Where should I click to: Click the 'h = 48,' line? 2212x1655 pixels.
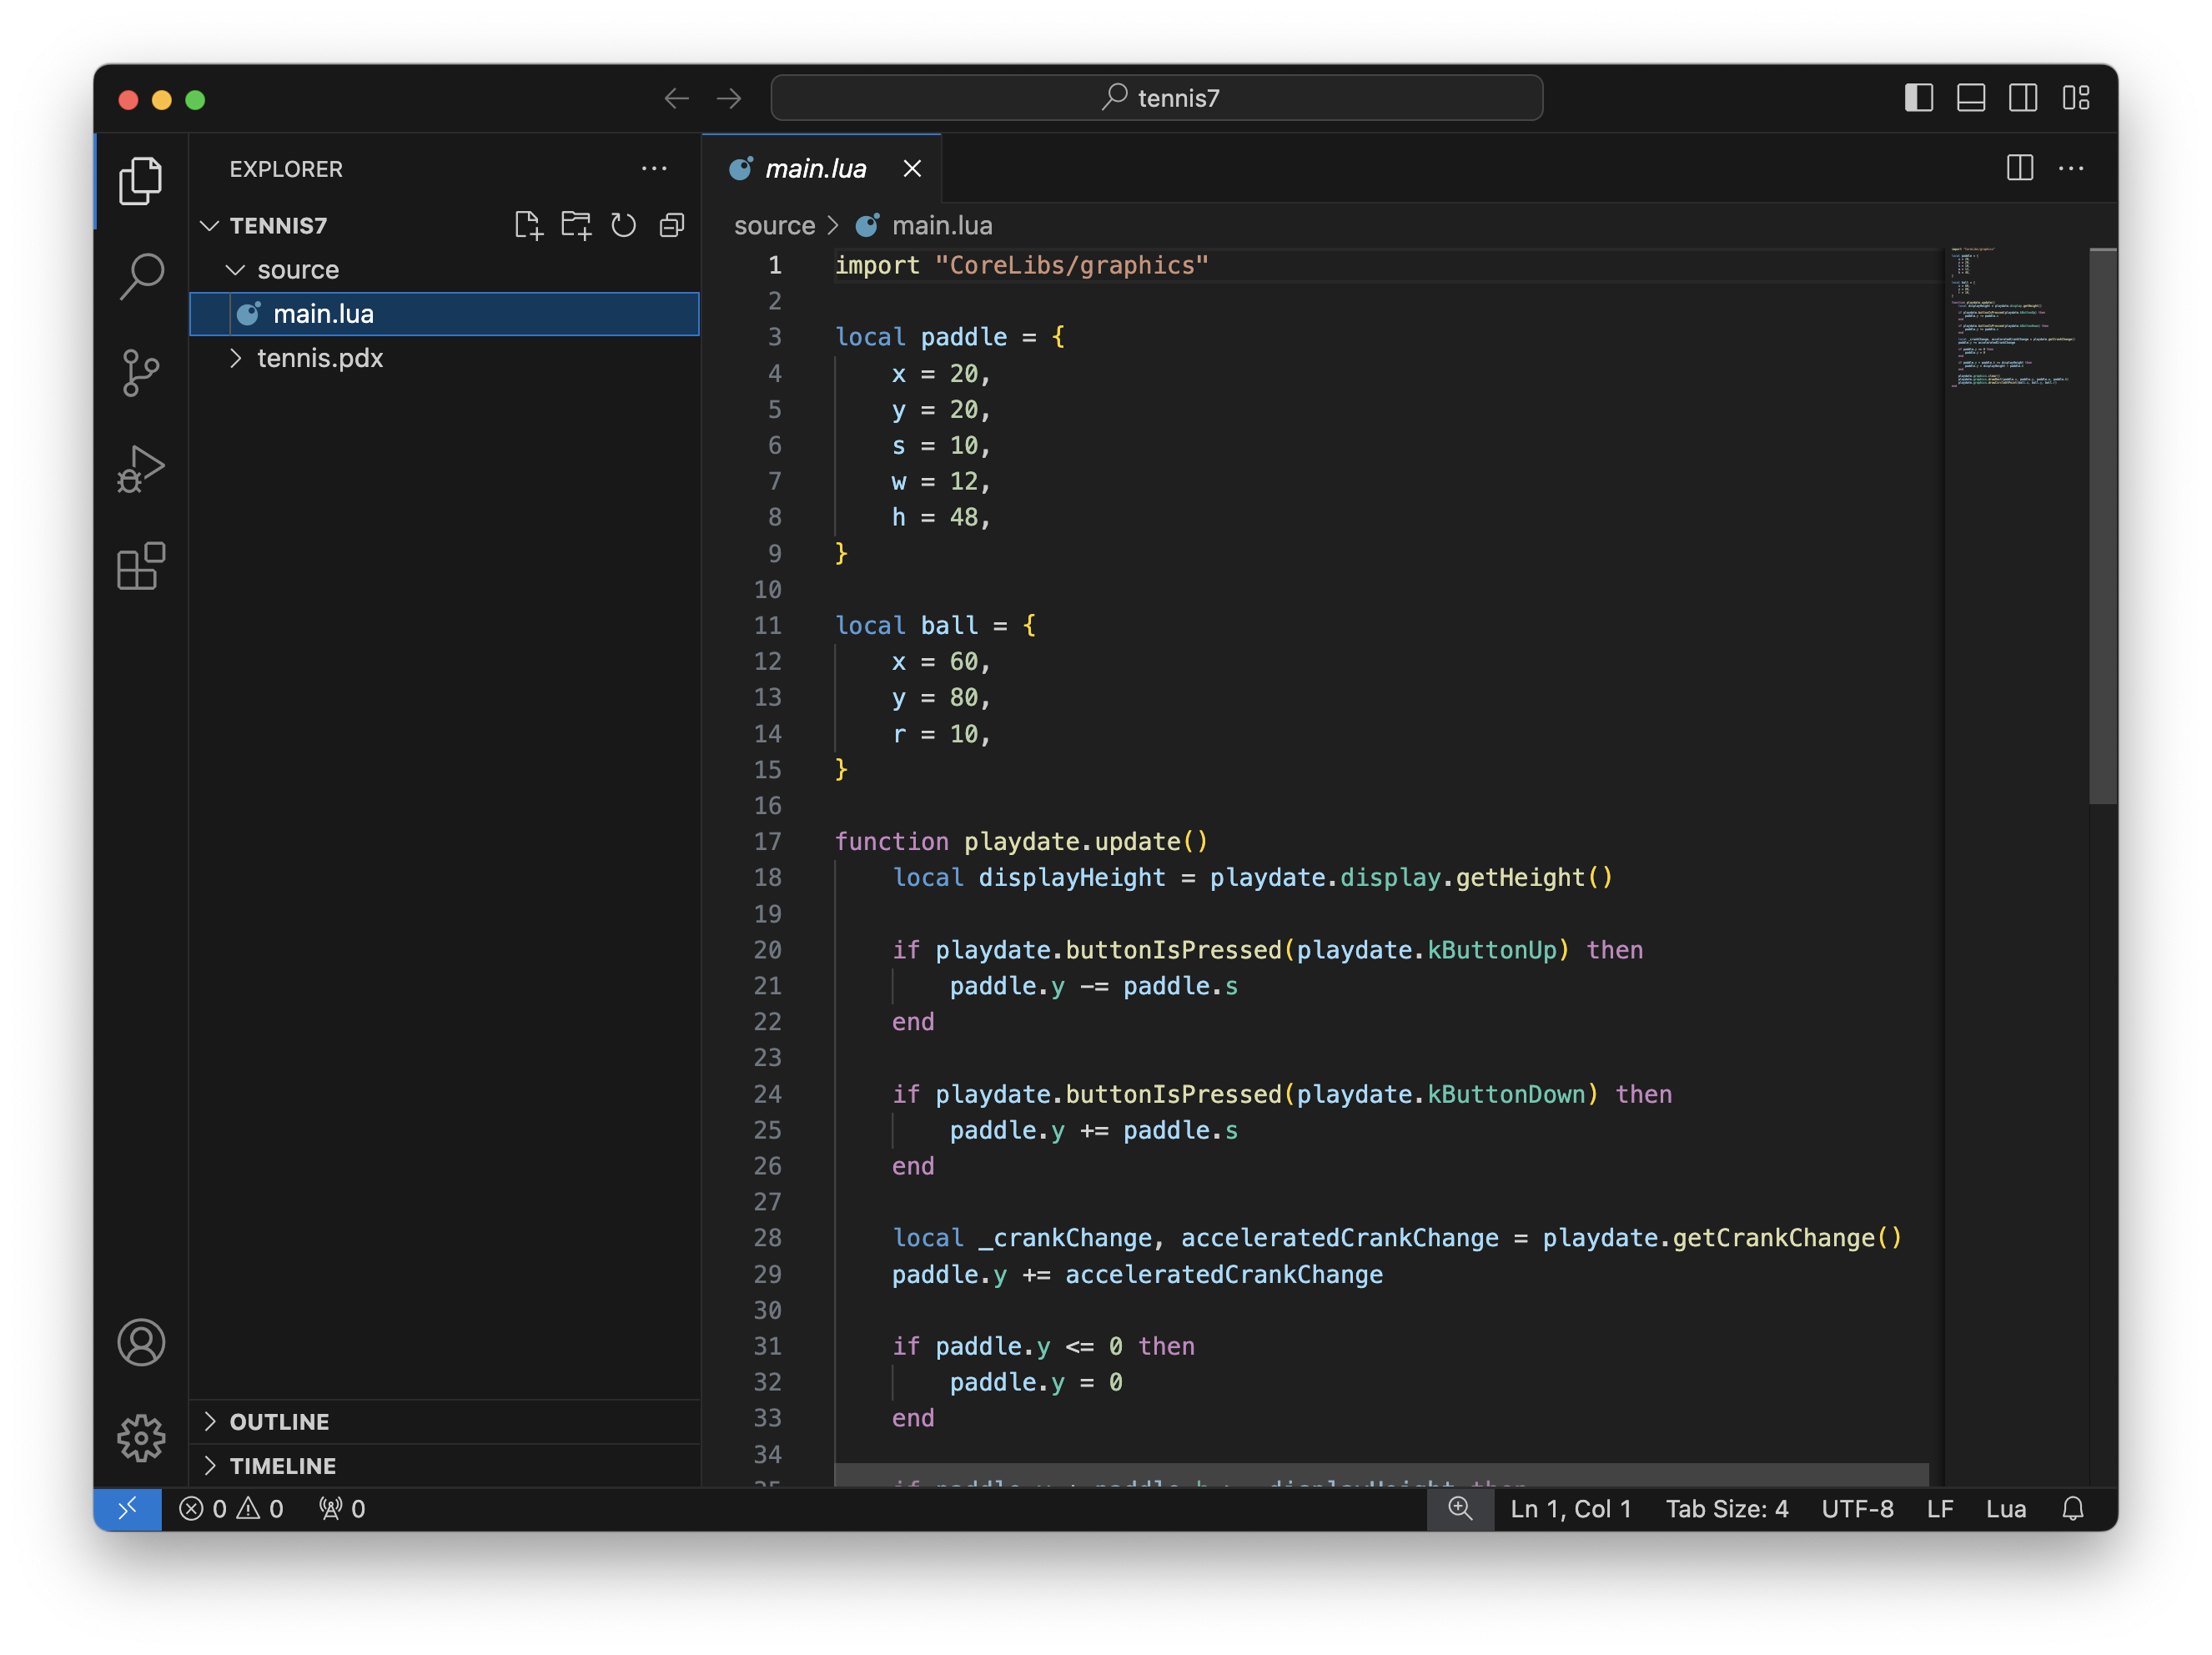941,517
